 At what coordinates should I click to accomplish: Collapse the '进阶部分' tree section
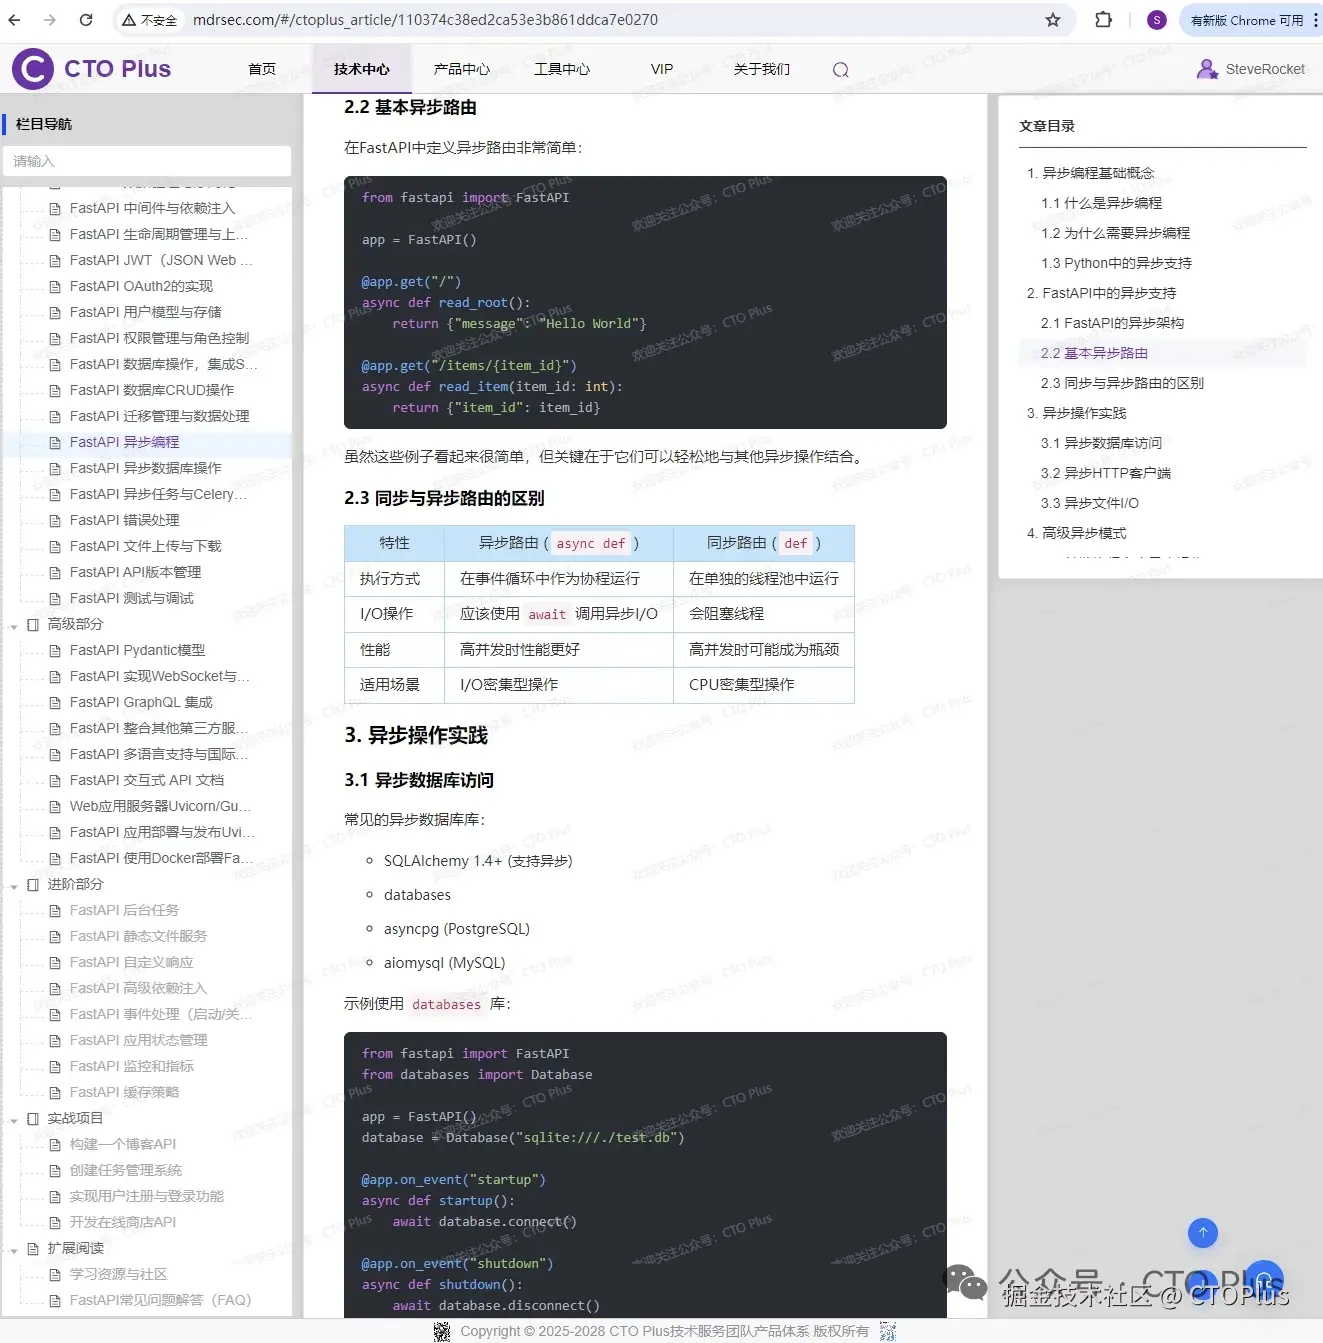(13, 884)
